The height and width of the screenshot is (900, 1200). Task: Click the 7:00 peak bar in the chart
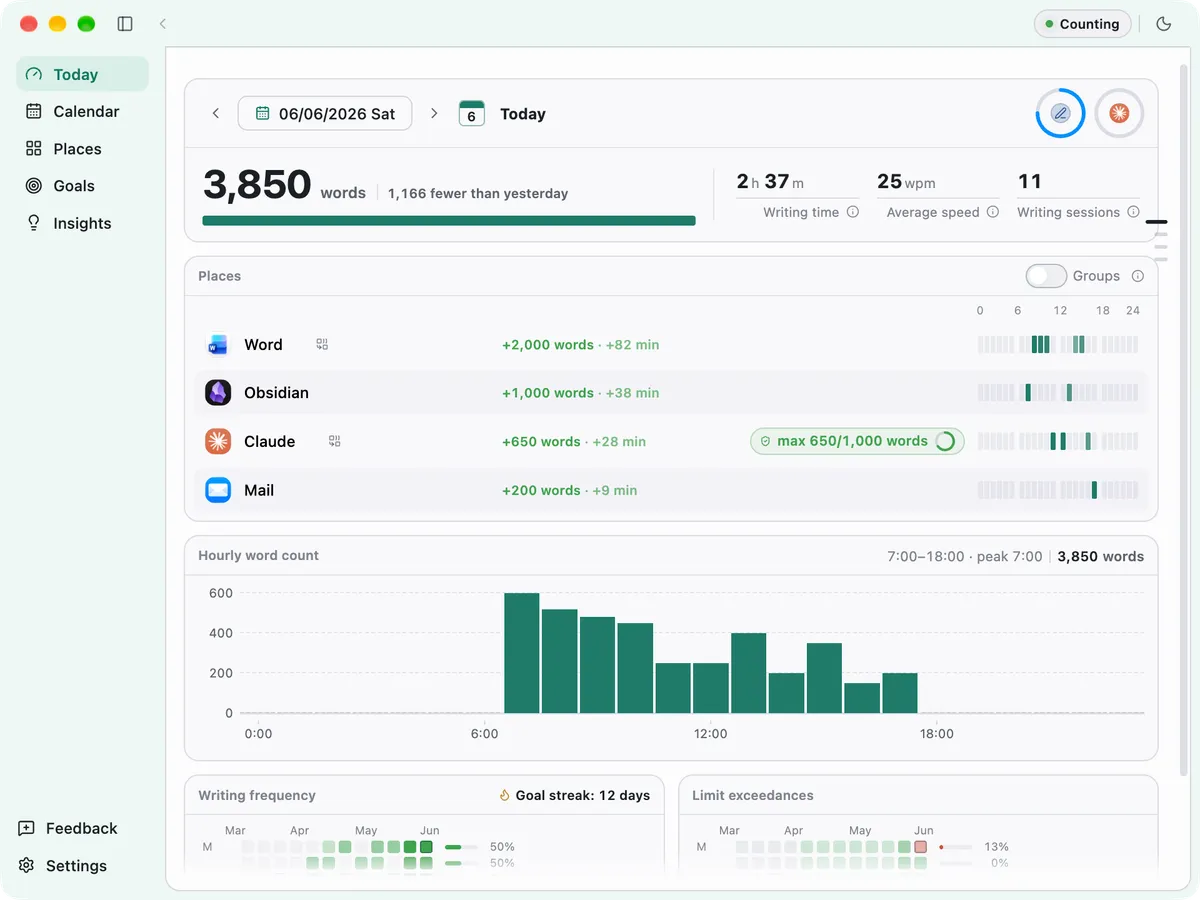522,653
